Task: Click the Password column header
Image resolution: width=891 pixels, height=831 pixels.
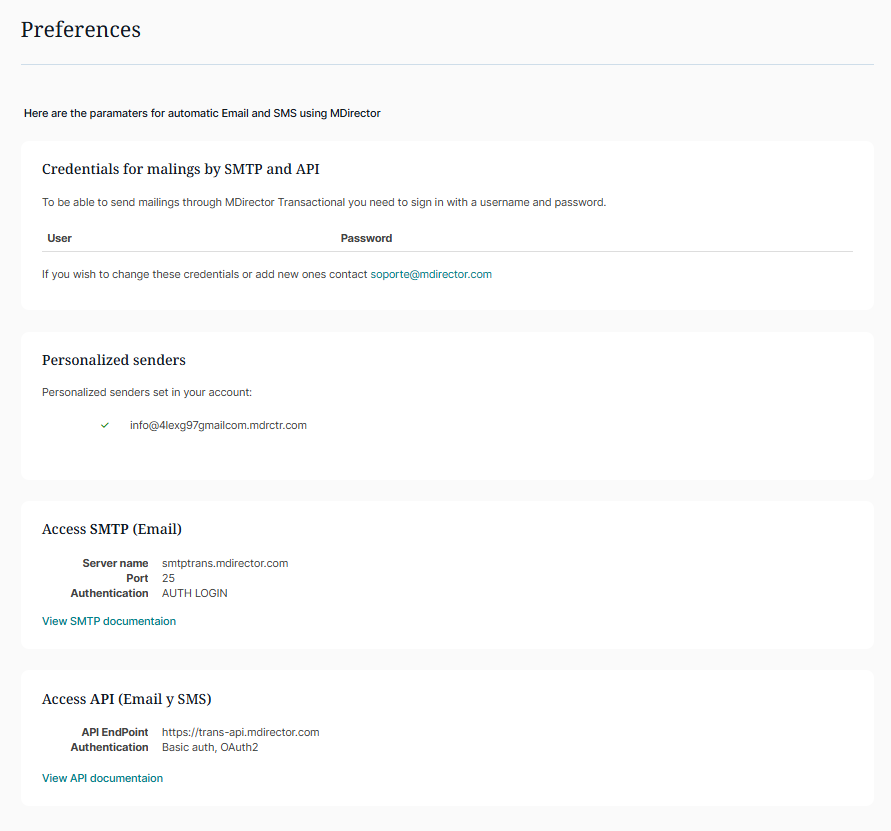Action: 366,238
